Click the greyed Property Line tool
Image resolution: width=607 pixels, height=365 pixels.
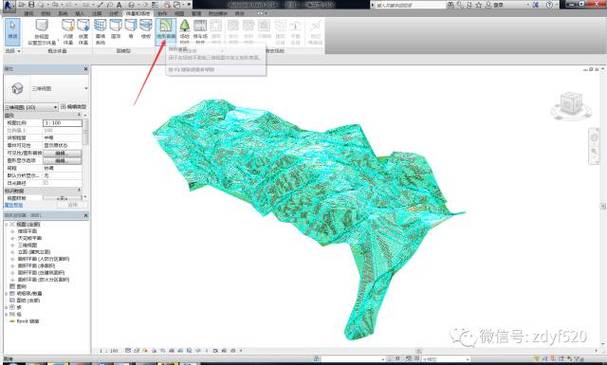280,31
